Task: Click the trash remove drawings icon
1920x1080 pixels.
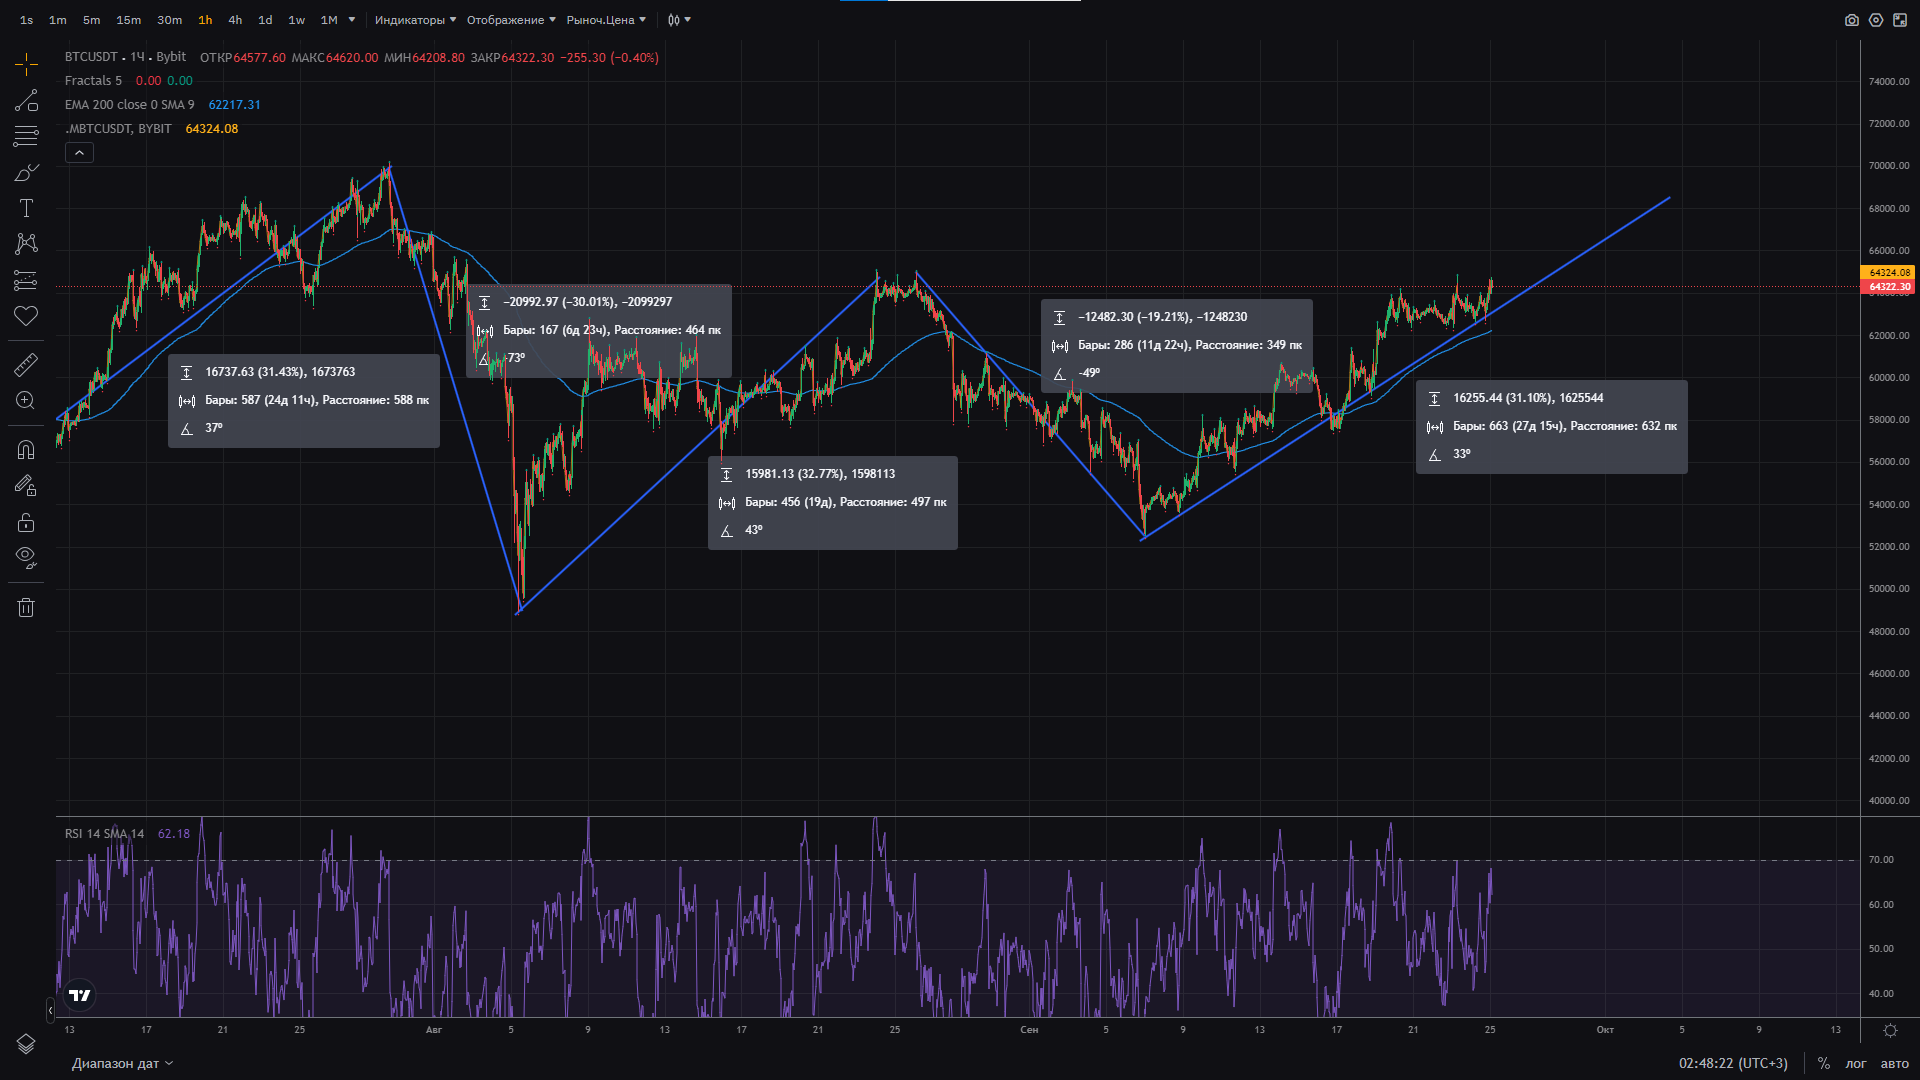Action: tap(26, 607)
